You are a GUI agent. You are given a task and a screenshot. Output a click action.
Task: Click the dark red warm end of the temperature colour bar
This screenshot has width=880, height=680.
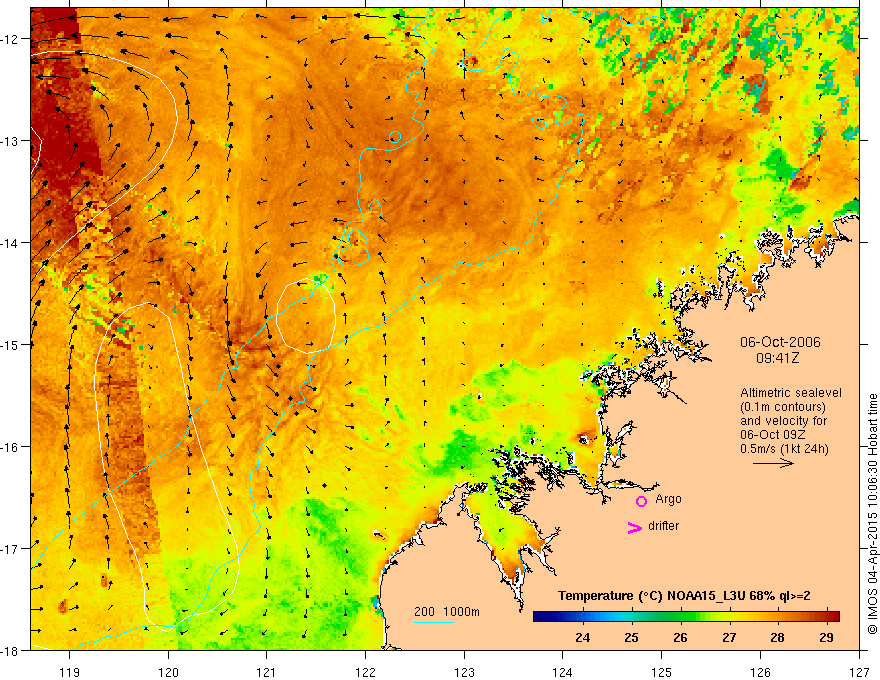tap(832, 617)
